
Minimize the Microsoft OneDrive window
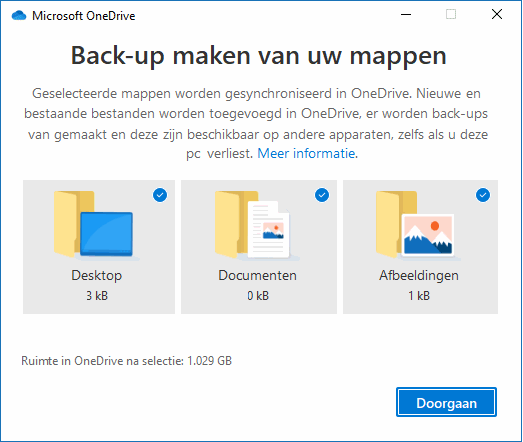pyautogui.click(x=406, y=15)
